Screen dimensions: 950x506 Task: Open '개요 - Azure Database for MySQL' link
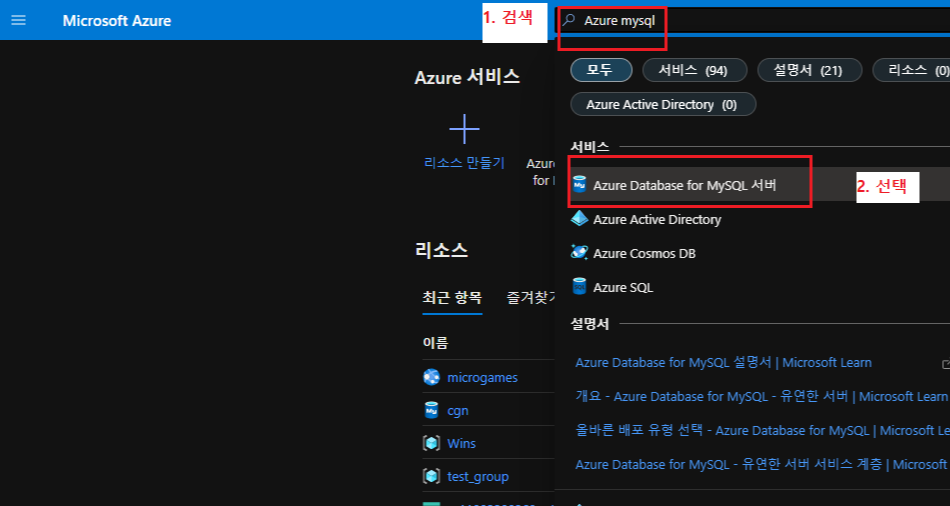click(x=762, y=396)
